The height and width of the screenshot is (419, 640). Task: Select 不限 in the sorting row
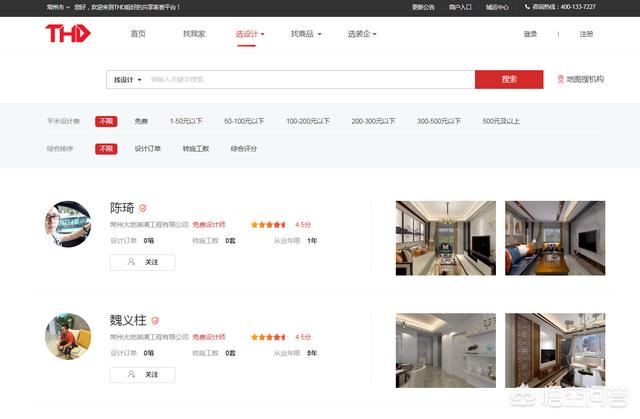tap(106, 149)
